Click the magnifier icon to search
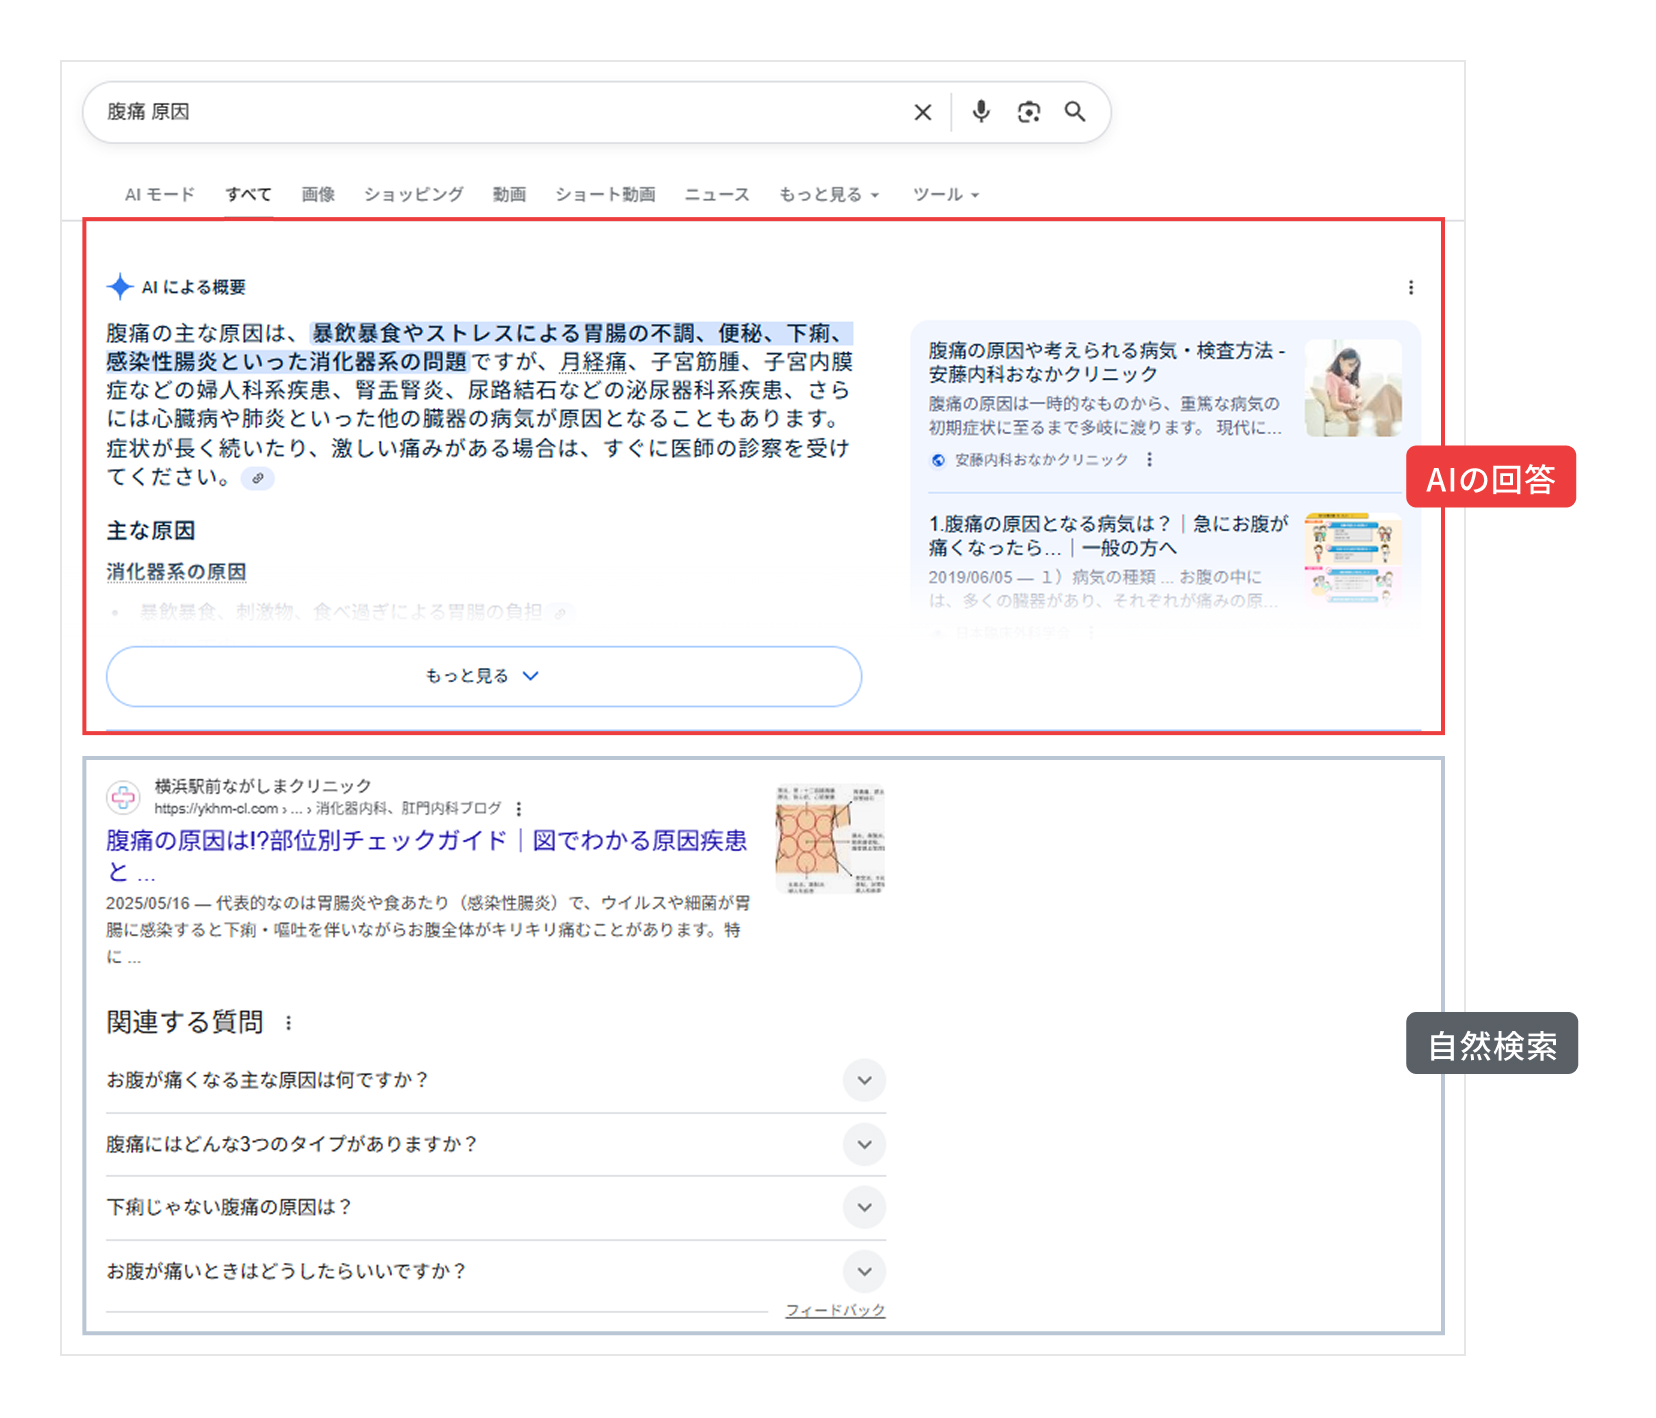 pyautogui.click(x=1076, y=111)
